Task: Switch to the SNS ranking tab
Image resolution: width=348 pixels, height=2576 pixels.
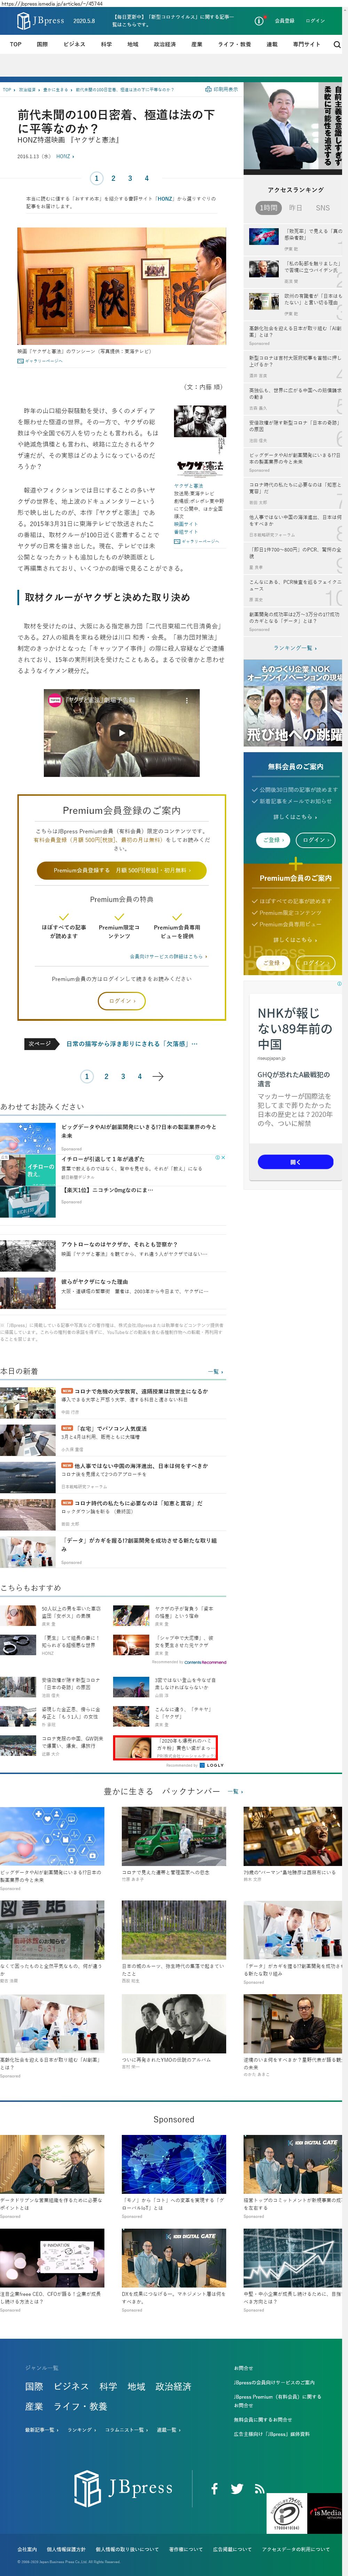Action: pyautogui.click(x=322, y=208)
